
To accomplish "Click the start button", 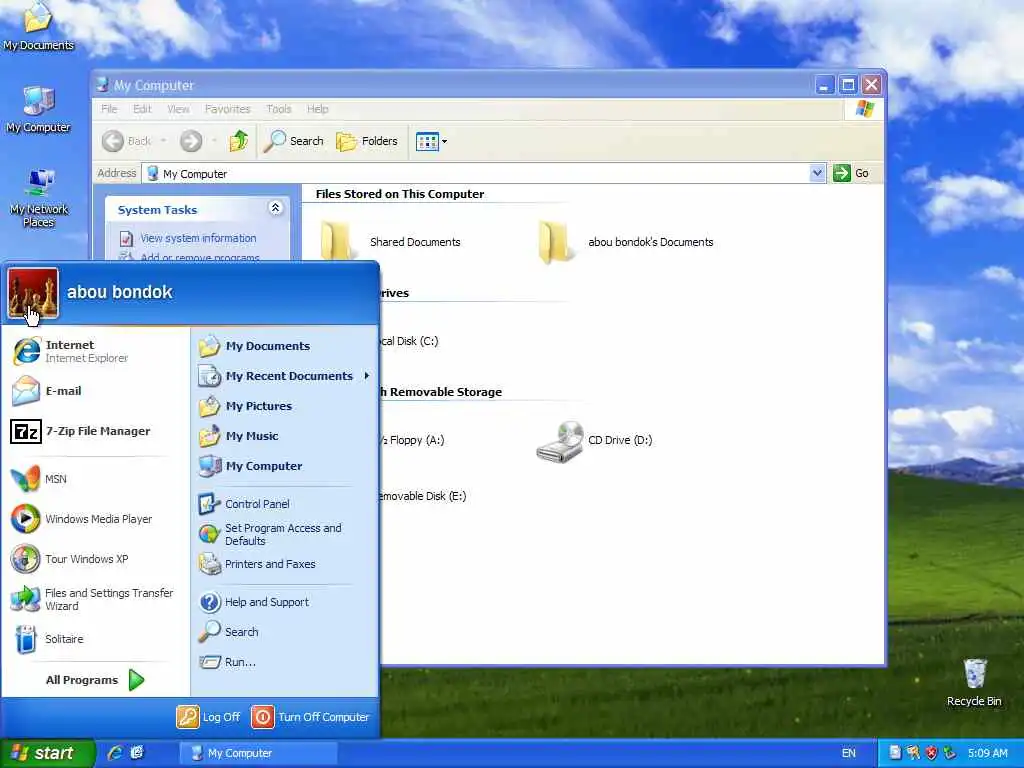I will tap(46, 753).
